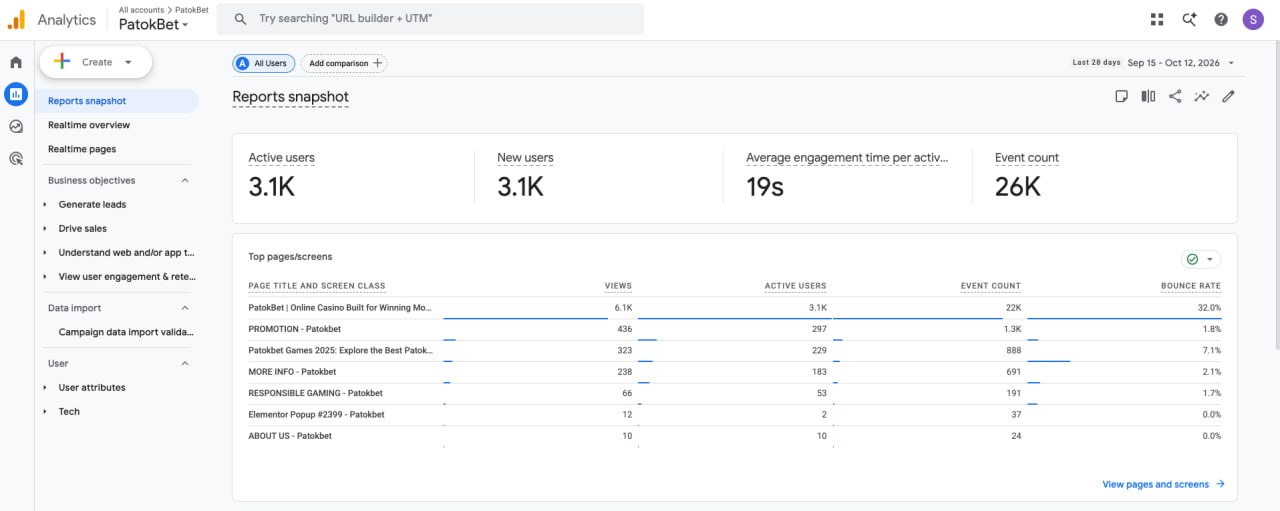Click the Add comparison button
1280x511 pixels.
coord(344,63)
